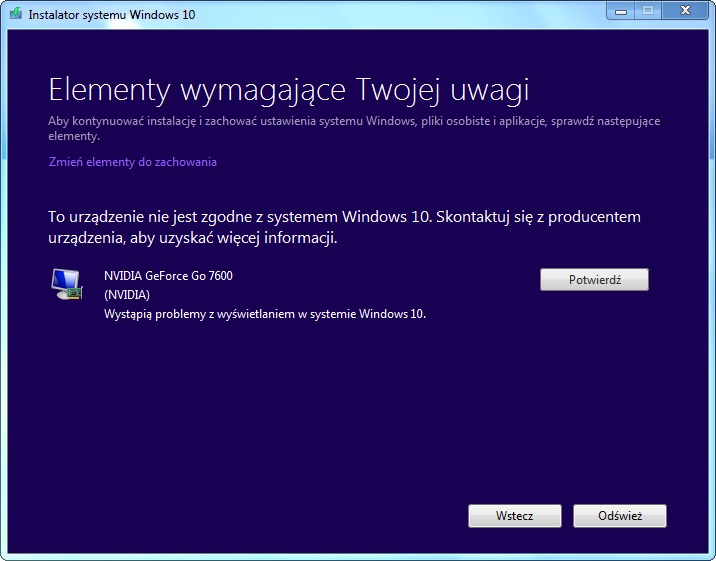716x561 pixels.
Task: Click the 'To urządzenie nie jest zgodne' warning text
Action: [344, 227]
